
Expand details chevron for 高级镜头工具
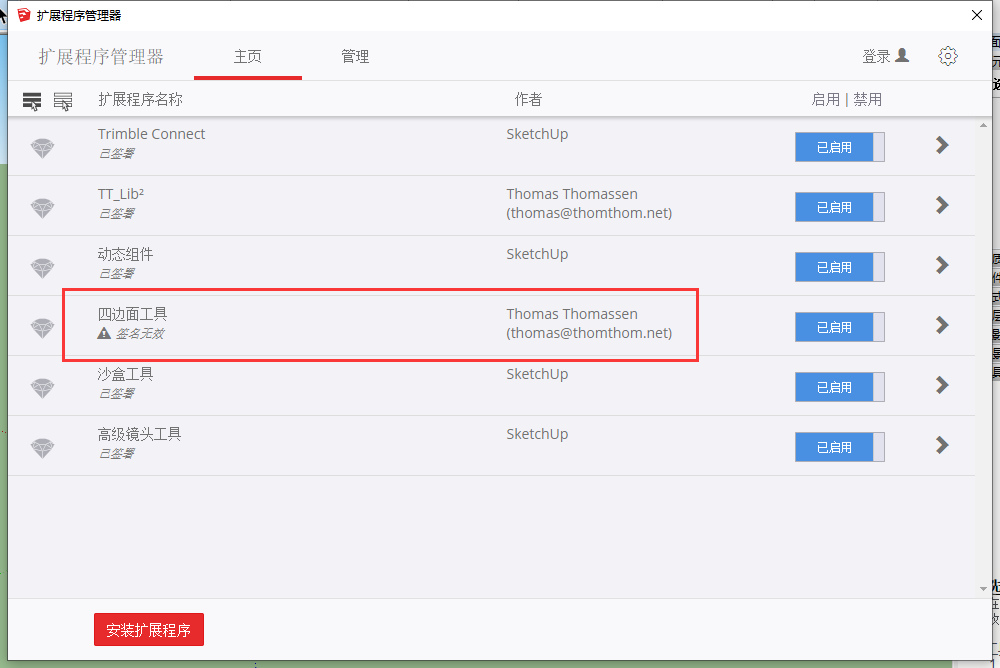[942, 445]
